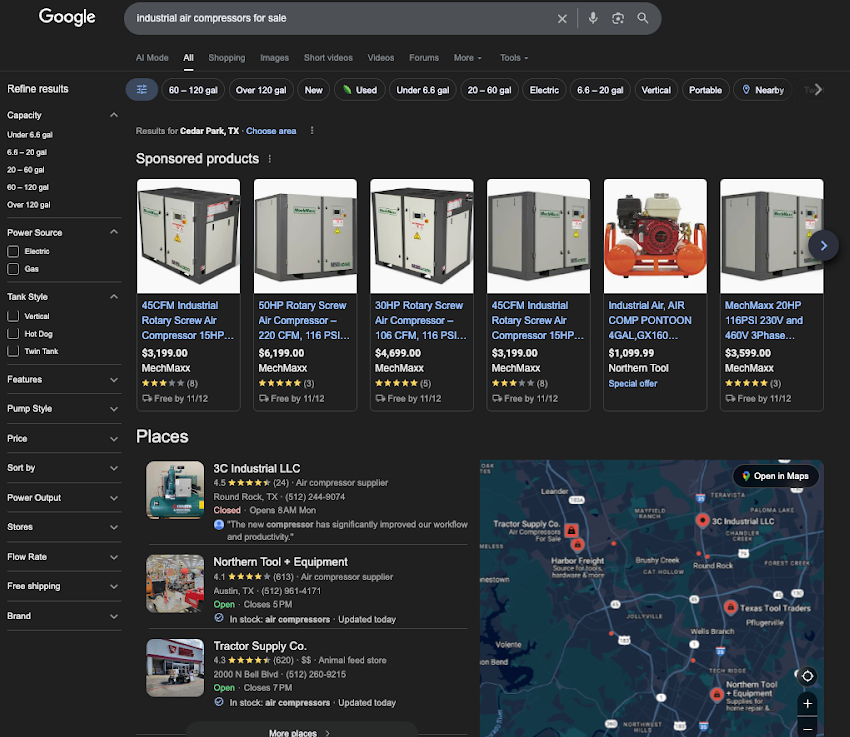This screenshot has height=737, width=850.
Task: Open 3C Industrial LLC place photo
Action: coord(175,490)
